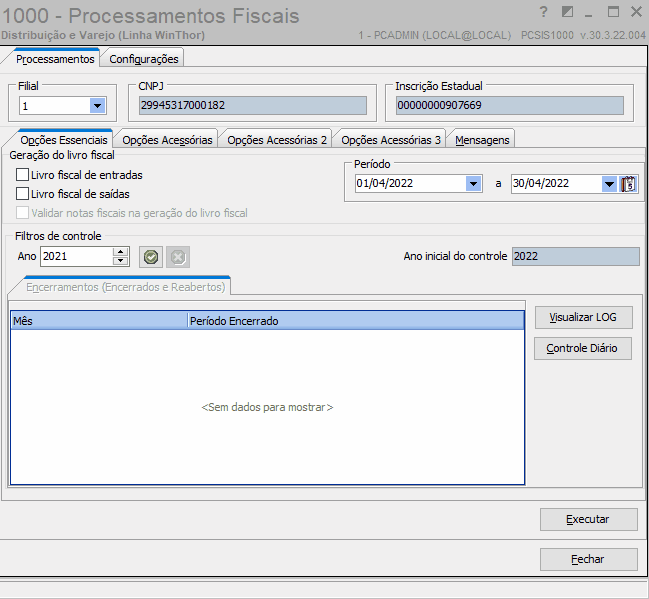Switch to the Configurações tab
This screenshot has width=649, height=599.
click(144, 59)
